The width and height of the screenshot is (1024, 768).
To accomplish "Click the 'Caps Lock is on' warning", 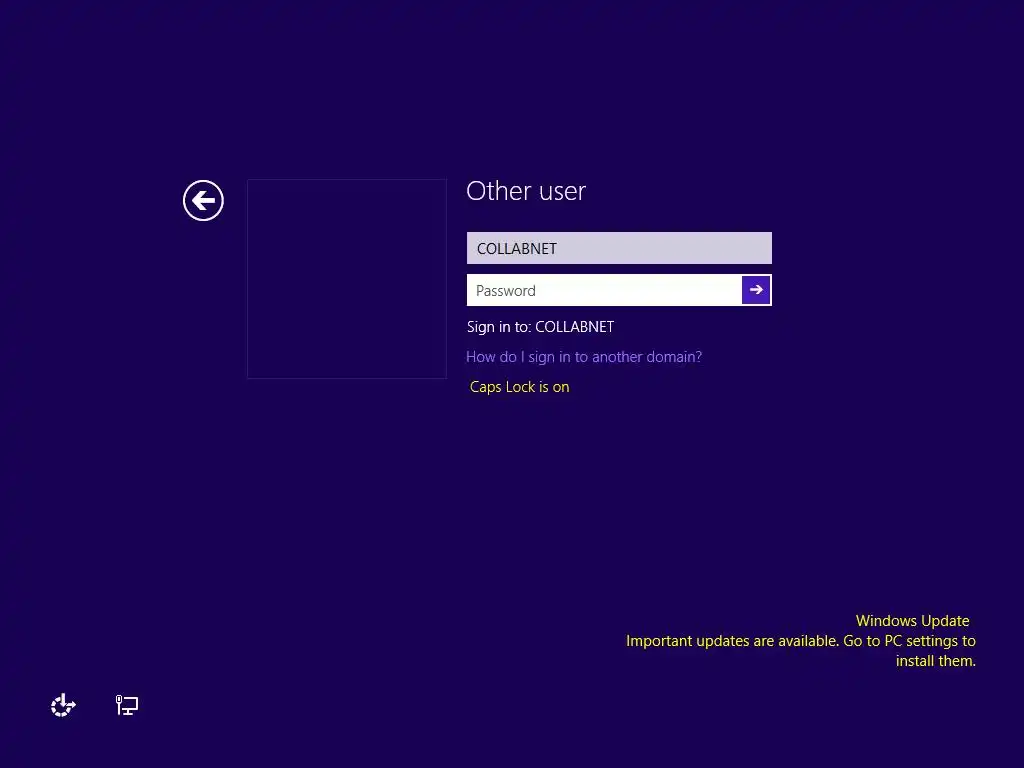I will pyautogui.click(x=519, y=387).
